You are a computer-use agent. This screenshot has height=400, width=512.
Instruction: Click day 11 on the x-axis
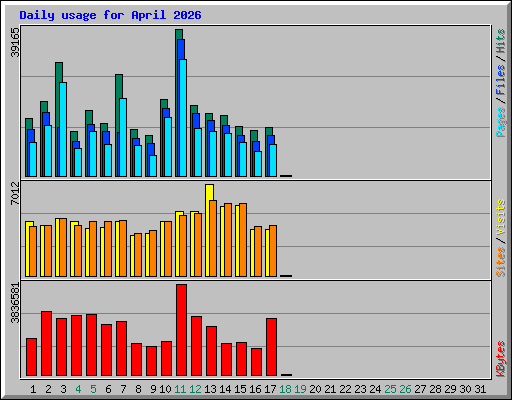pos(180,389)
